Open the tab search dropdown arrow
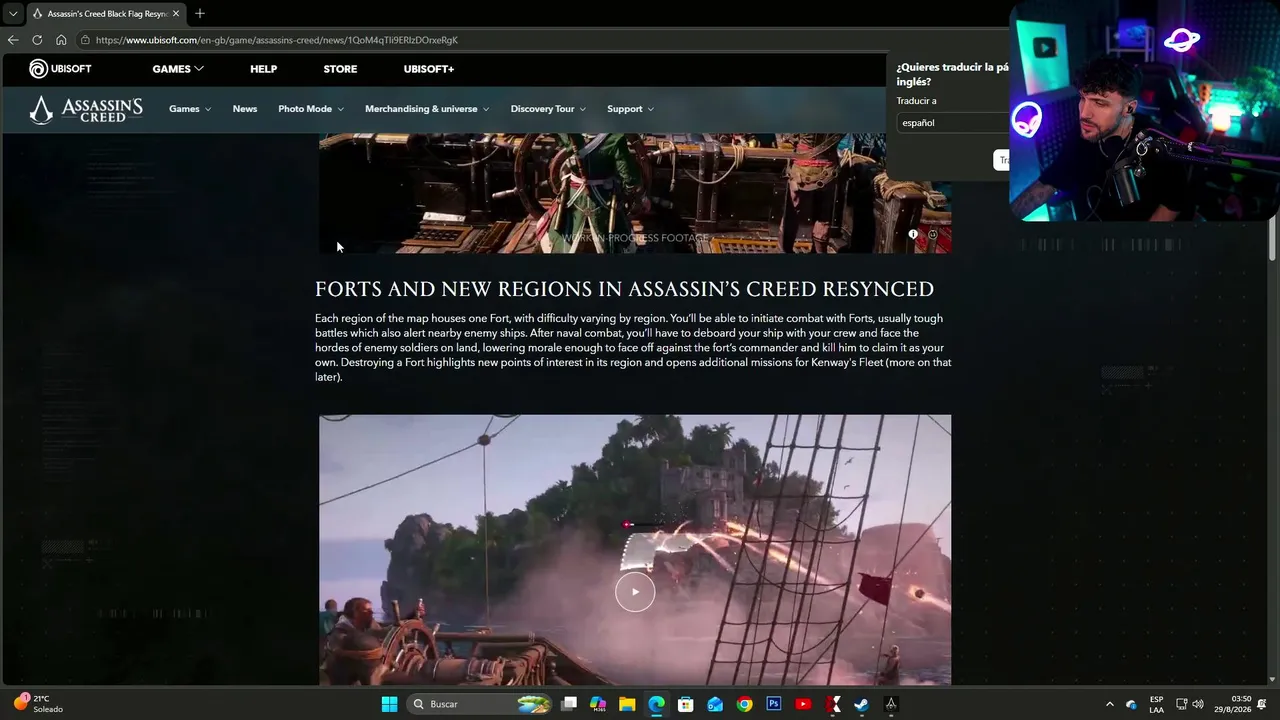1280x720 pixels. point(13,14)
